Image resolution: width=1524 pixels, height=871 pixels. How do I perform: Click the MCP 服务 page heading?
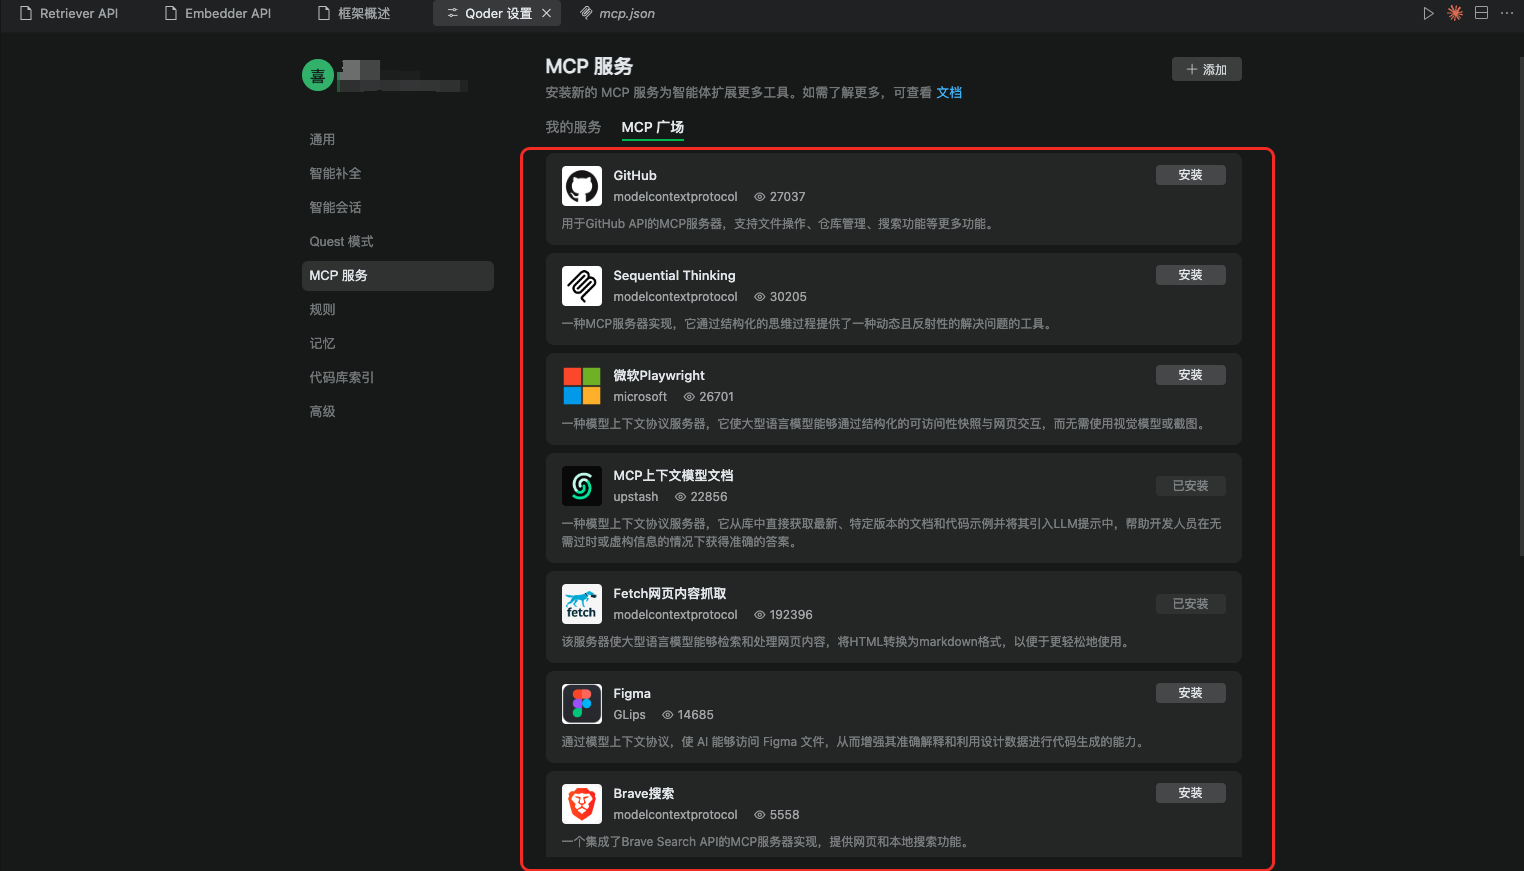tap(589, 66)
